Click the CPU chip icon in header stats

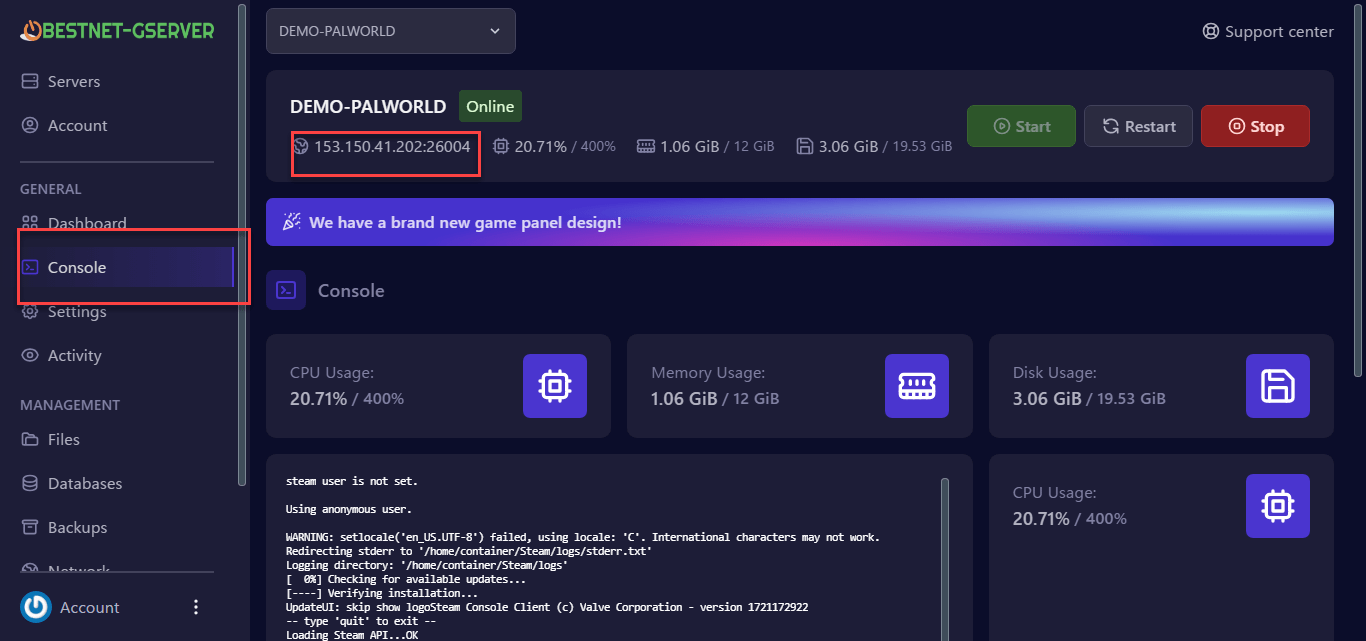[x=501, y=146]
